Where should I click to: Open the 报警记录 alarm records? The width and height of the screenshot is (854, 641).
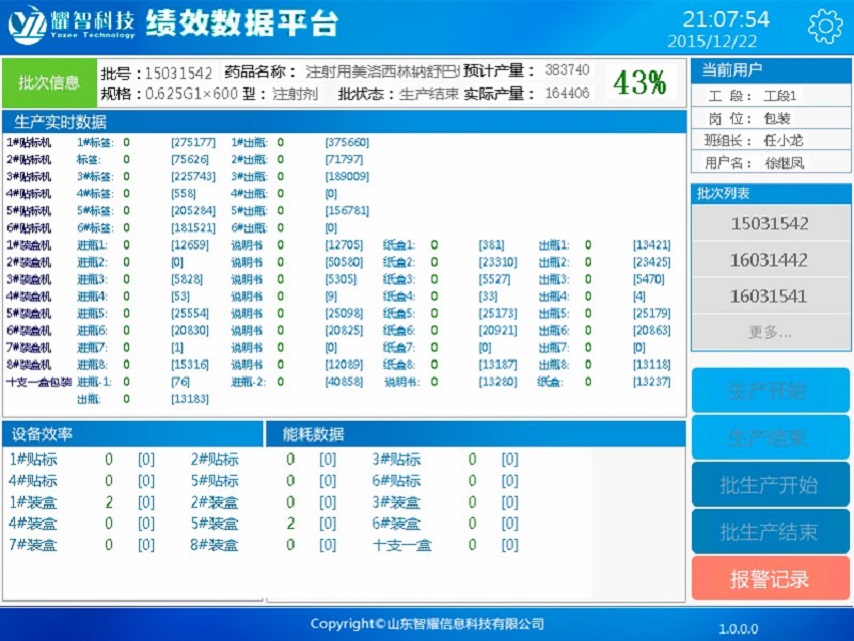click(769, 579)
